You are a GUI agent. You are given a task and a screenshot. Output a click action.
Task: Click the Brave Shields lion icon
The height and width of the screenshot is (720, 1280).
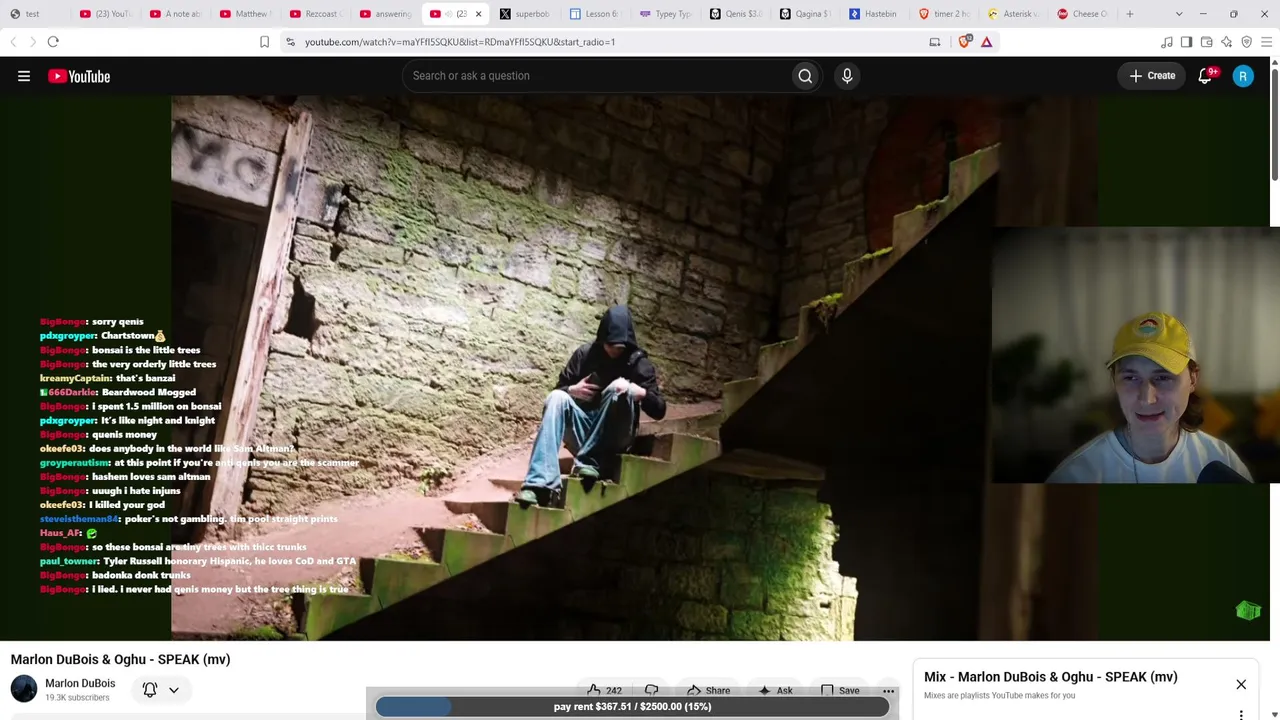coord(965,42)
